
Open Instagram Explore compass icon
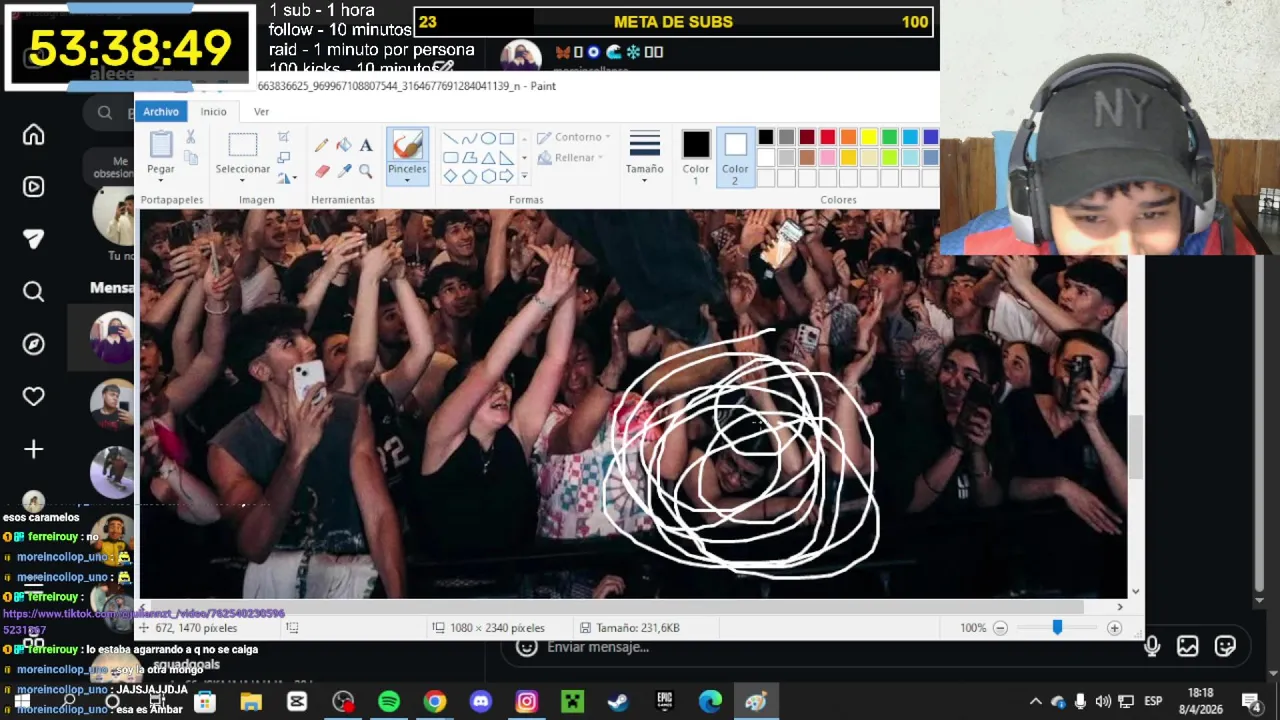point(33,344)
